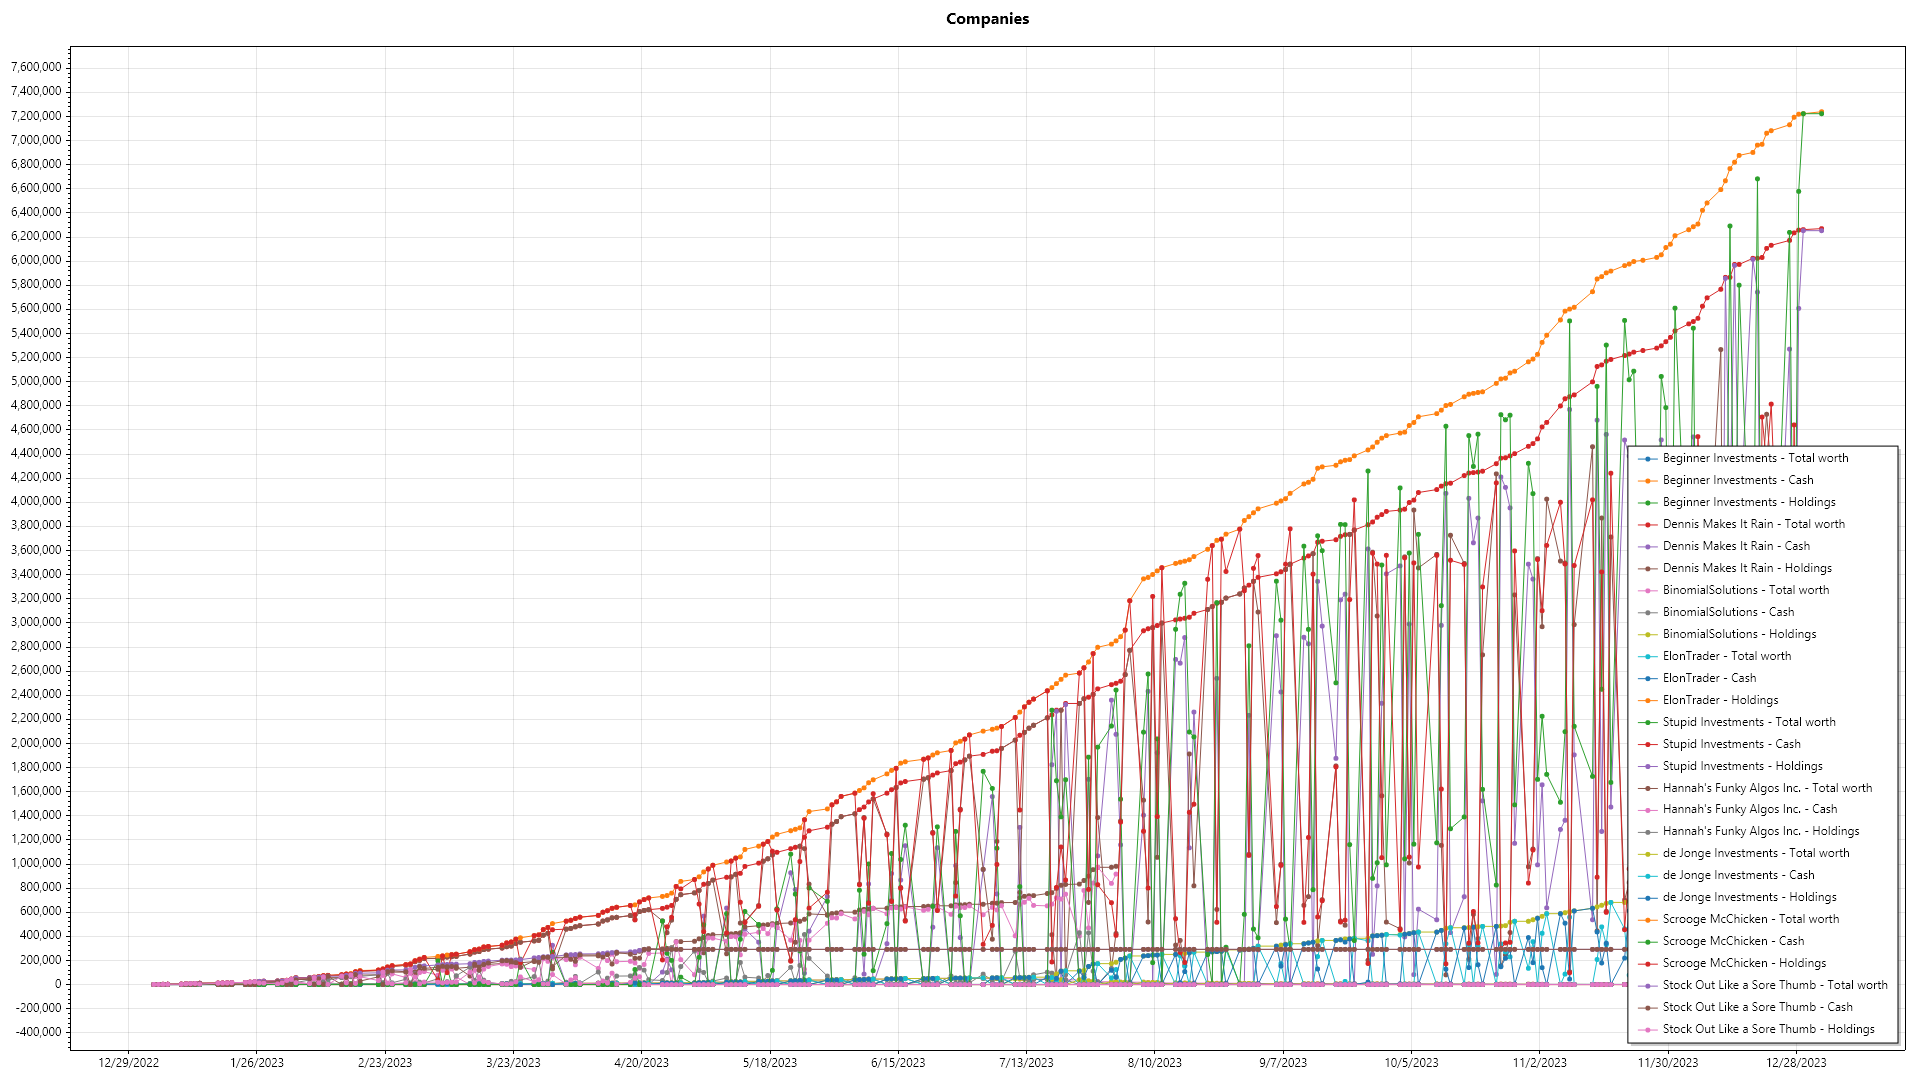Click the -400,000 y-axis label
This screenshot has height=1080, width=1920.
tap(38, 1032)
